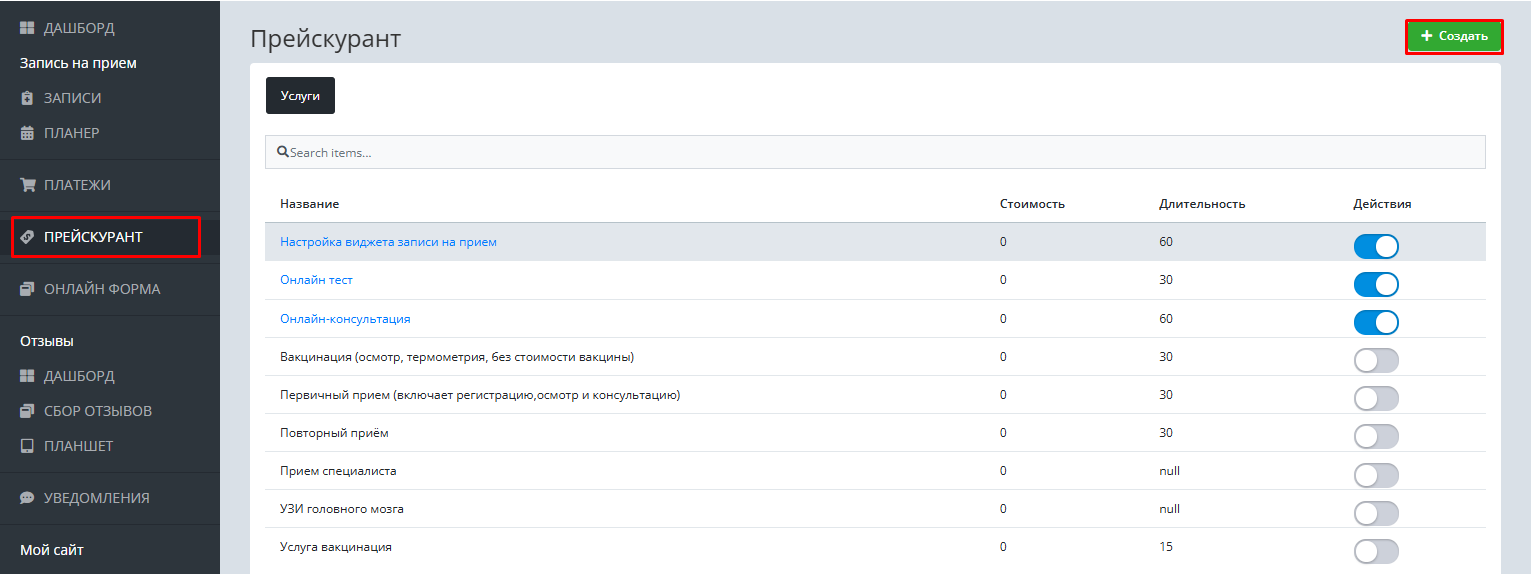The height and width of the screenshot is (574, 1532).
Task: Switch on the Услуга вакцинация toggle
Action: [1375, 551]
